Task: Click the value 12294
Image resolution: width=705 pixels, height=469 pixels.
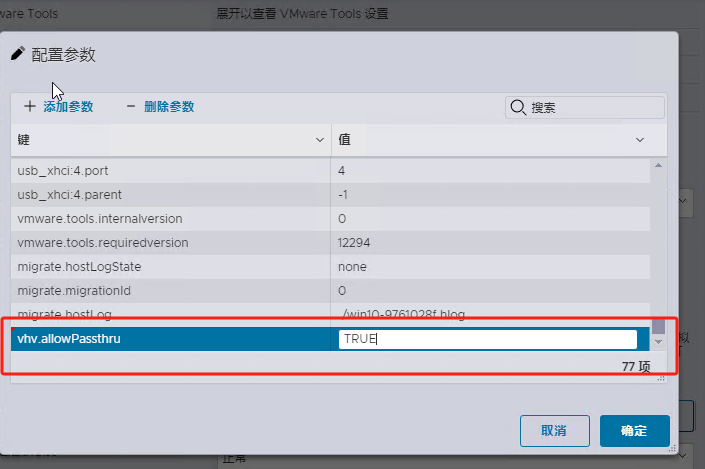Action: 354,243
